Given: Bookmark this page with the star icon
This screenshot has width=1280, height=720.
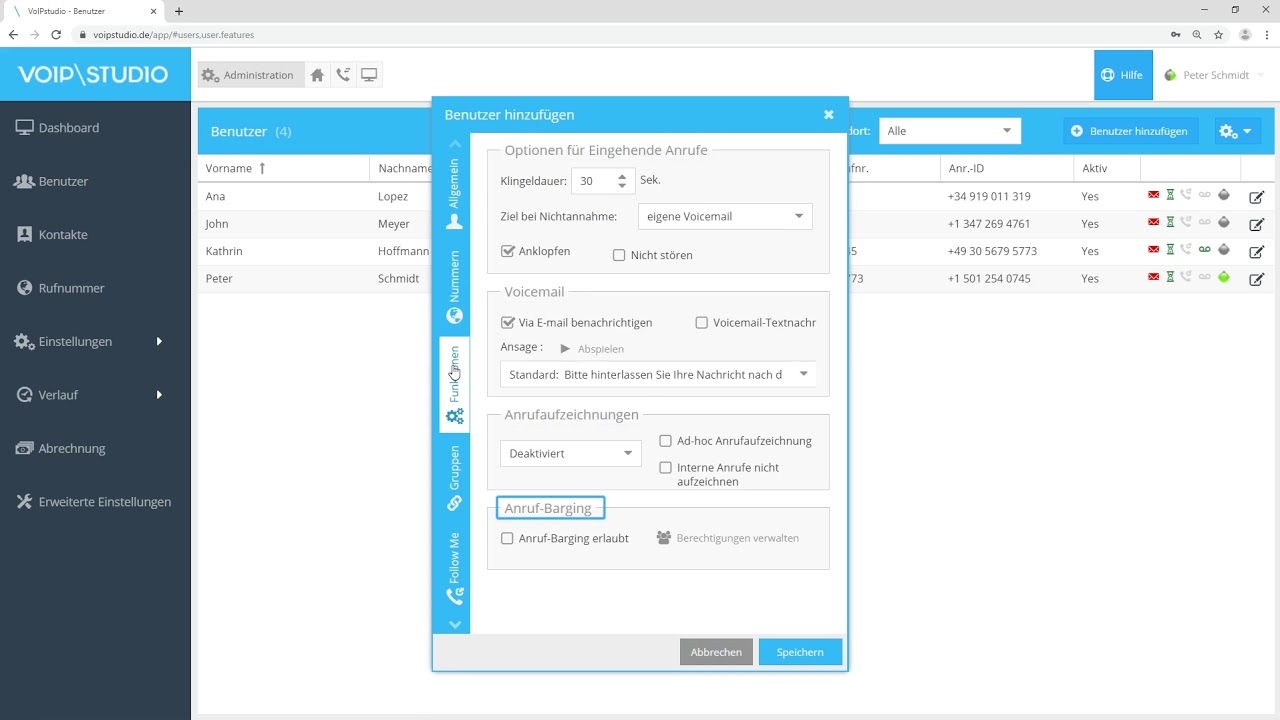Looking at the screenshot, I should click(1219, 34).
